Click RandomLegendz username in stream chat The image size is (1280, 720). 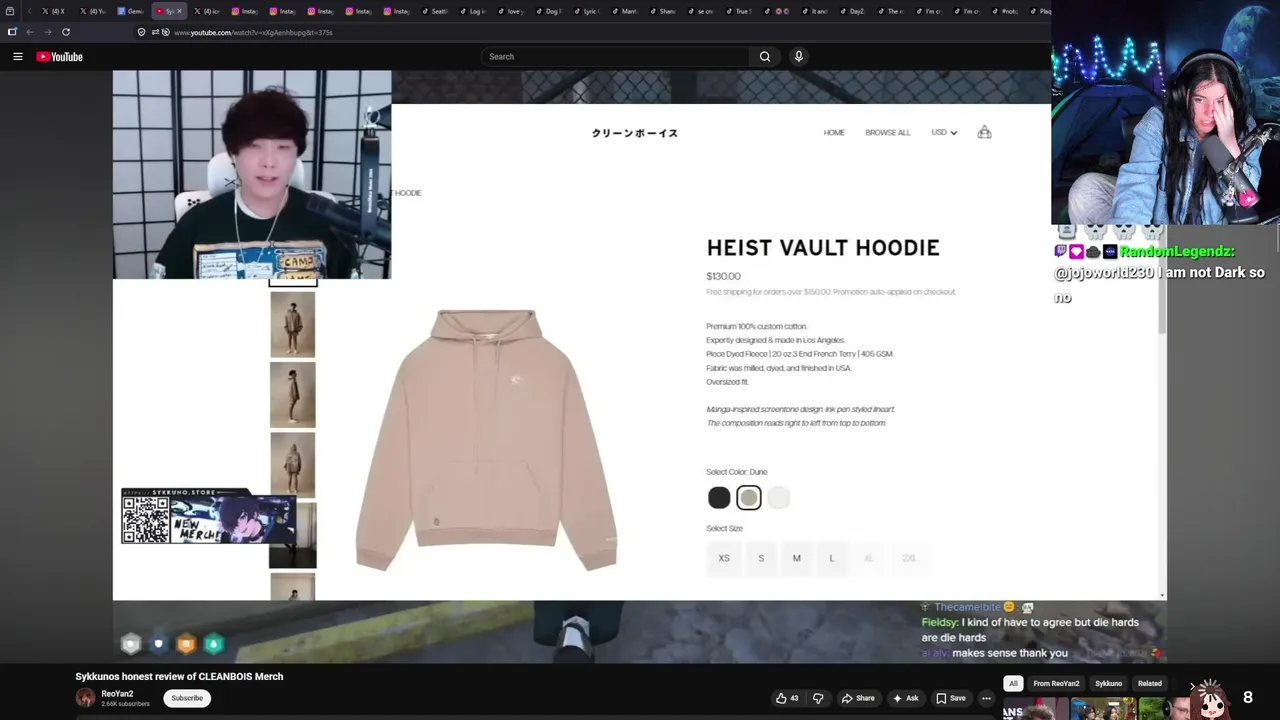click(1177, 252)
